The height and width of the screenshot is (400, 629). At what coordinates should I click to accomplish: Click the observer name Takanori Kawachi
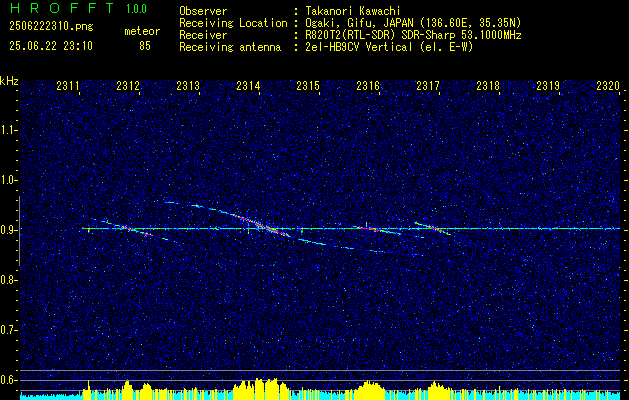point(353,11)
